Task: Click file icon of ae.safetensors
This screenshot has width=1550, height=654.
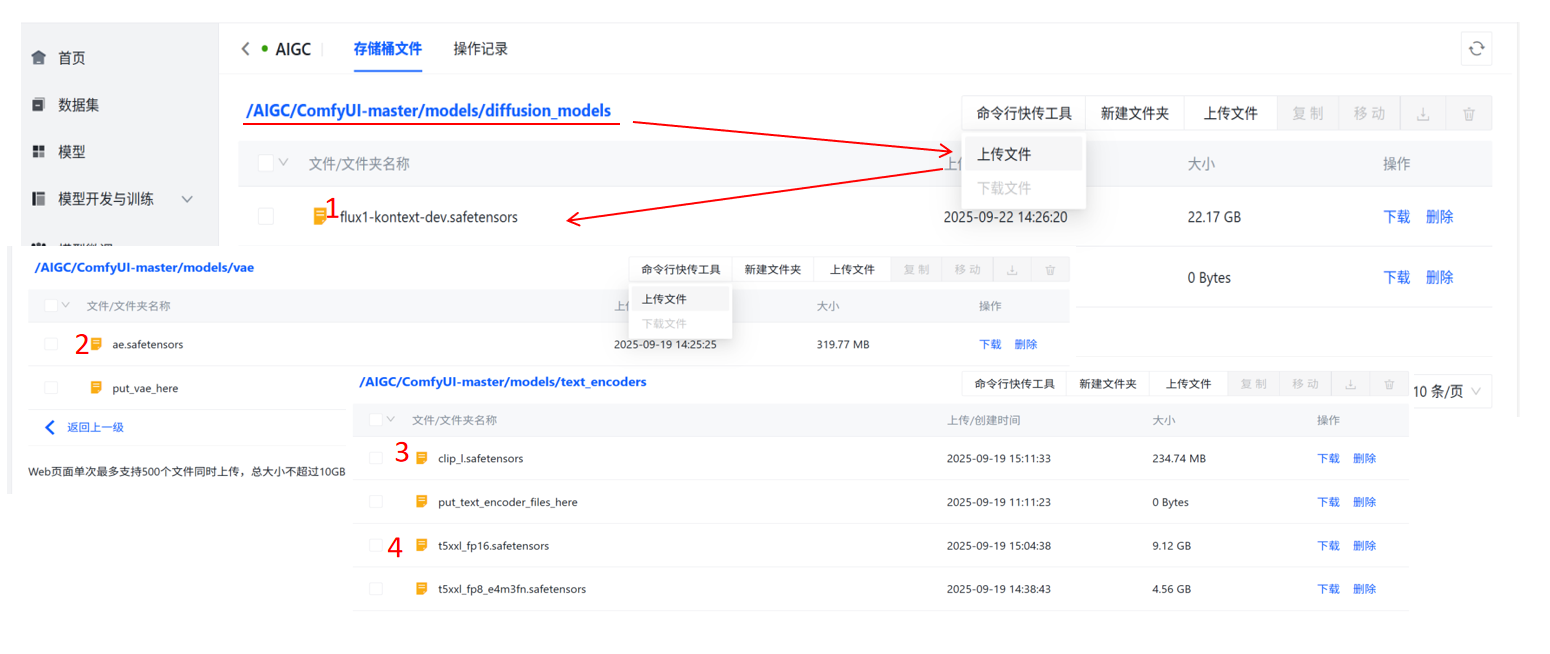Action: 97,343
